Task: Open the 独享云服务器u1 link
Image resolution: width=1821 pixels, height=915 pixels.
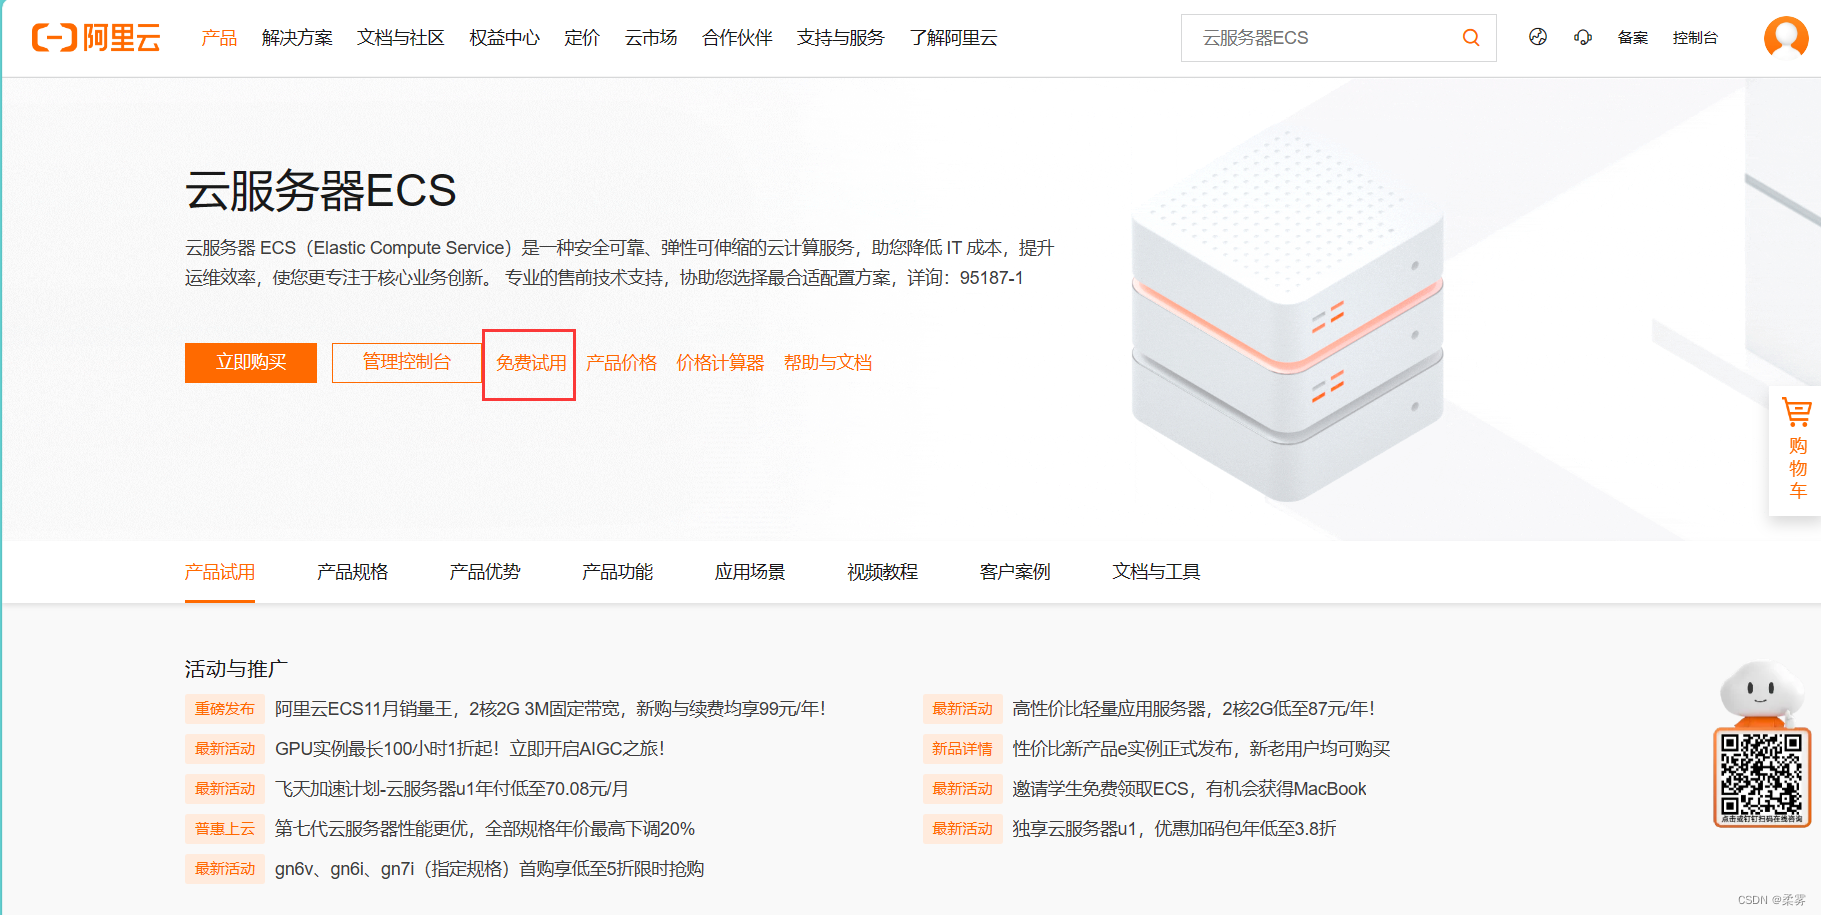Action: click(x=1174, y=829)
